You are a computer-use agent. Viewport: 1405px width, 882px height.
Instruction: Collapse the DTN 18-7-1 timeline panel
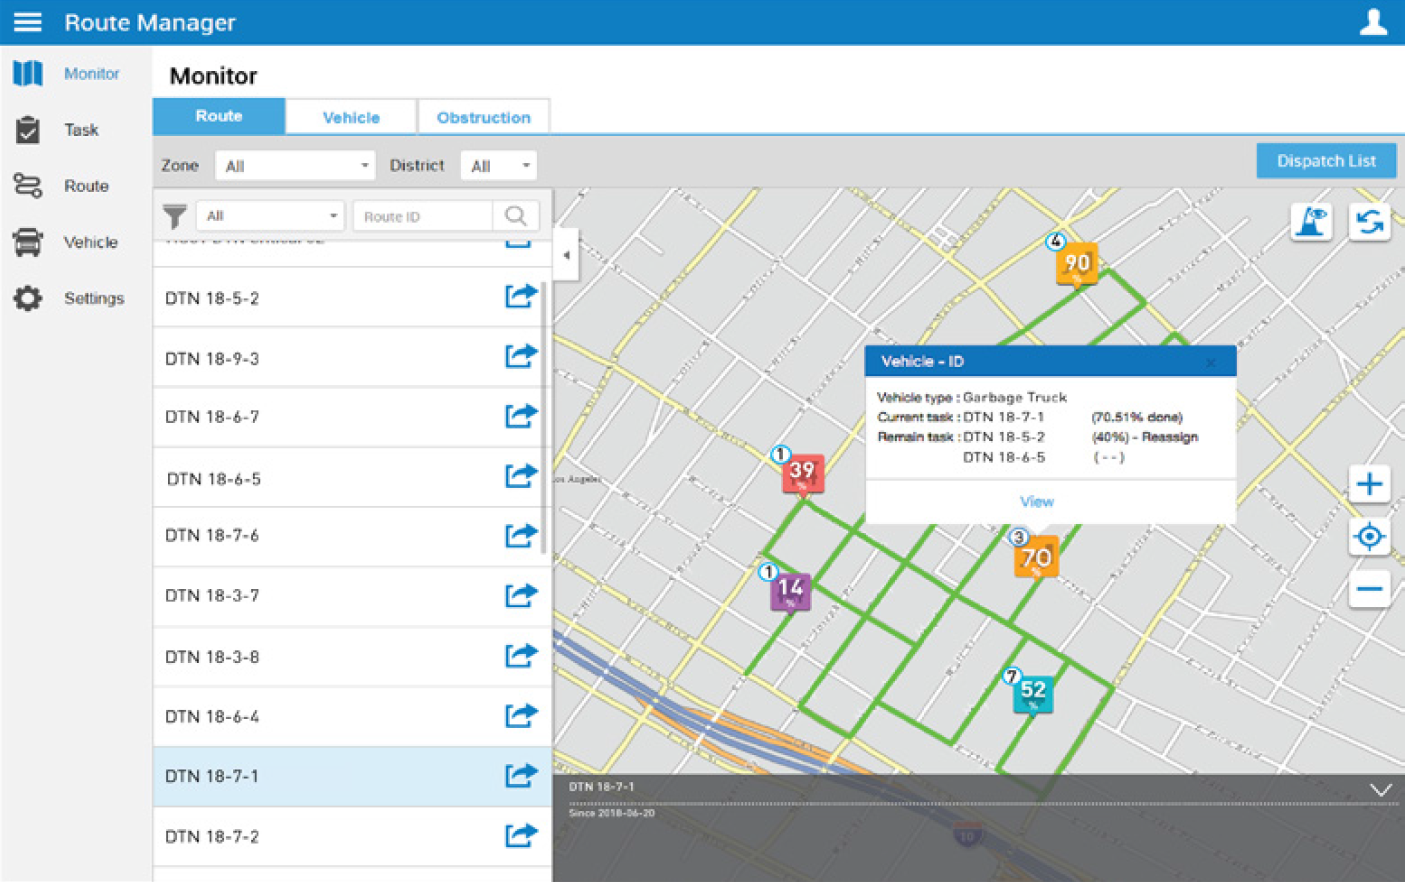(x=1380, y=790)
